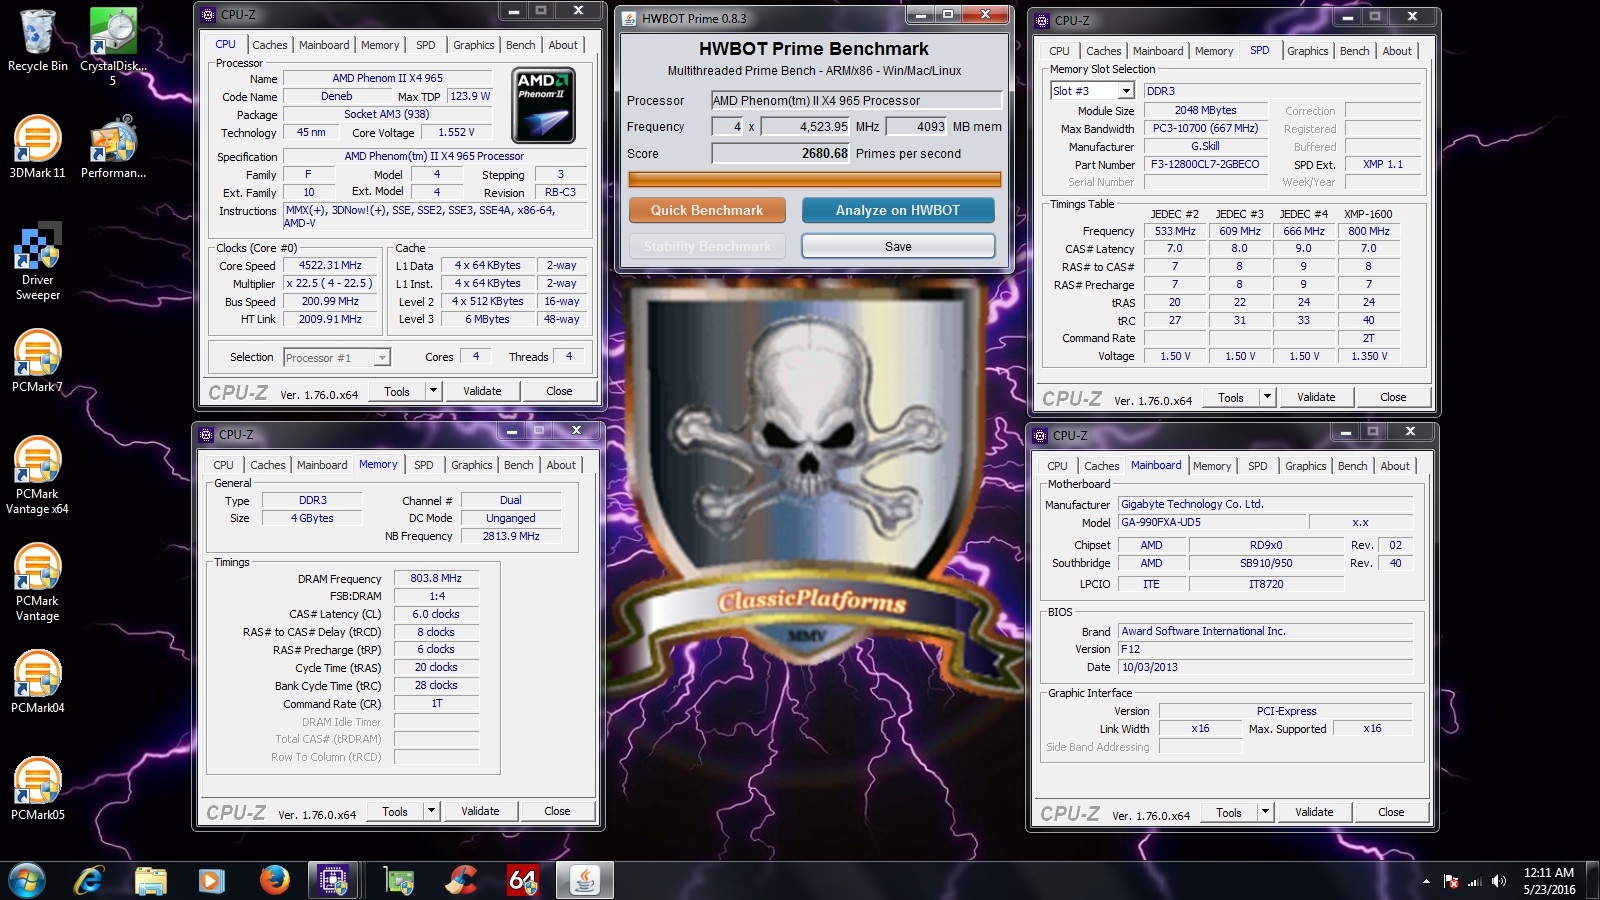Click the CPU-Z window icon in Memory window titlebar

point(206,435)
